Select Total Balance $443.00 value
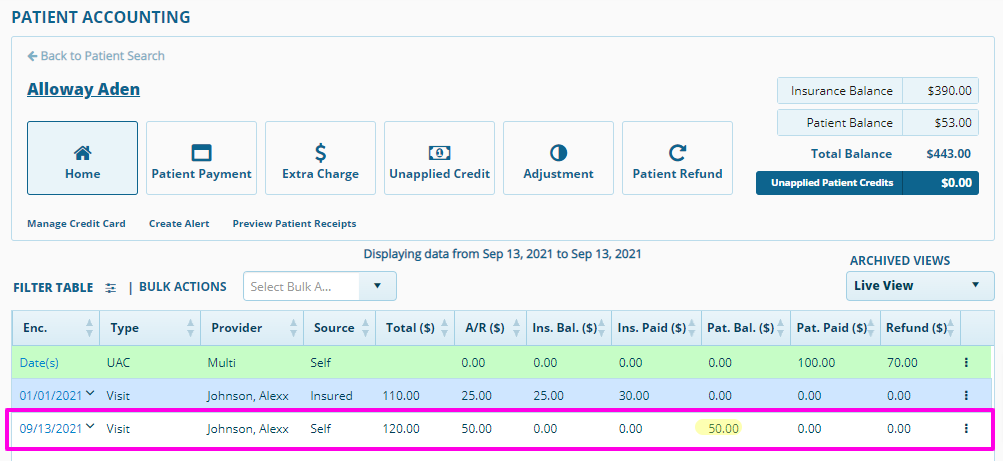1003x461 pixels. pos(948,153)
